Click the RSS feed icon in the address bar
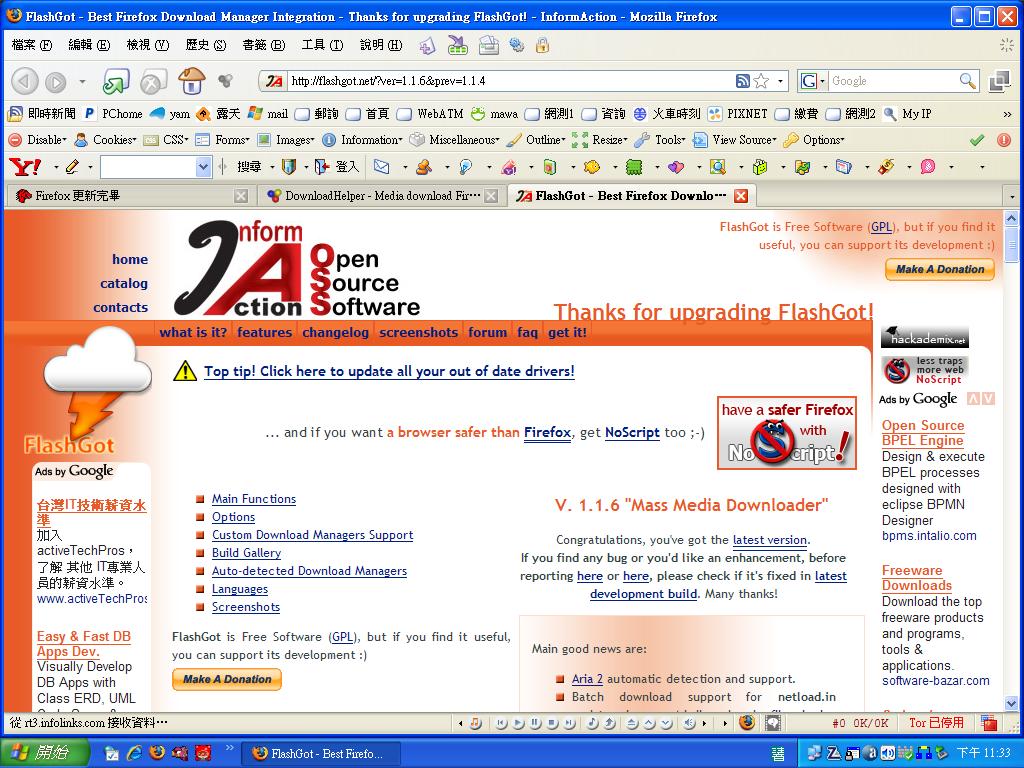The image size is (1024, 768). (x=743, y=81)
